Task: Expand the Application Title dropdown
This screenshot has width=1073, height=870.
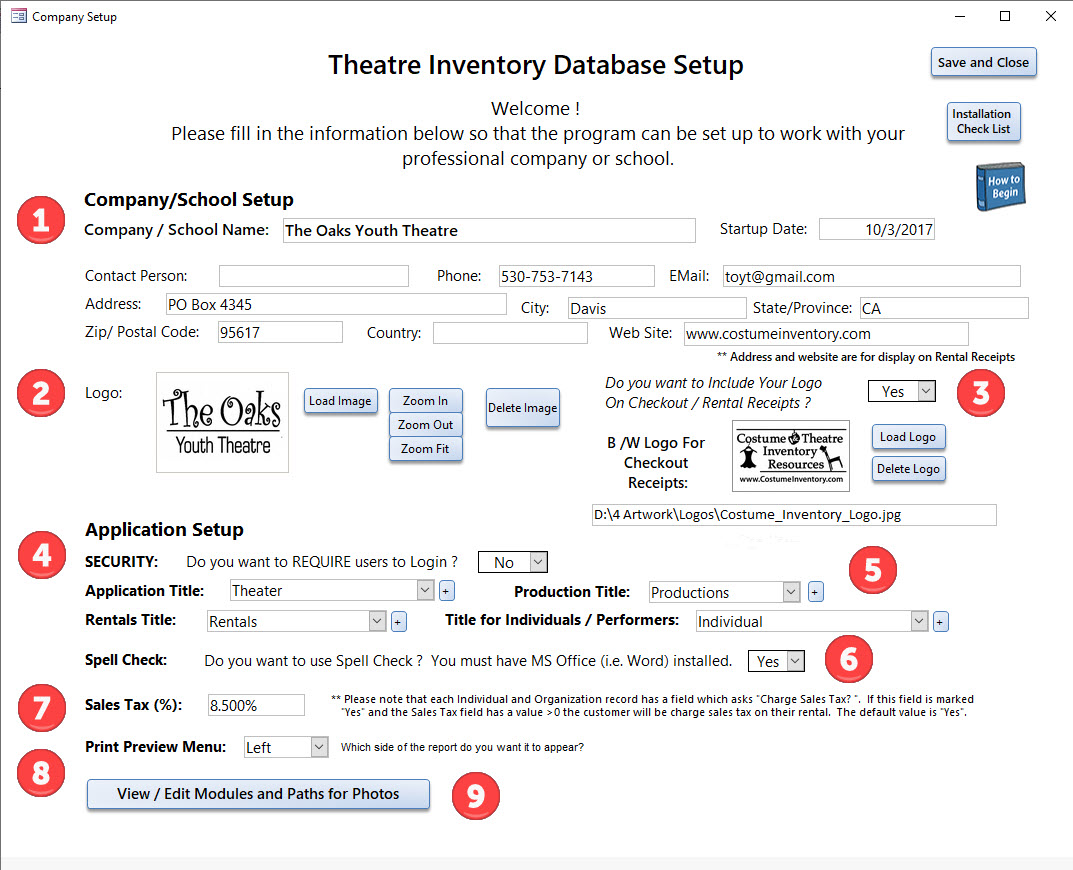Action: (x=425, y=590)
